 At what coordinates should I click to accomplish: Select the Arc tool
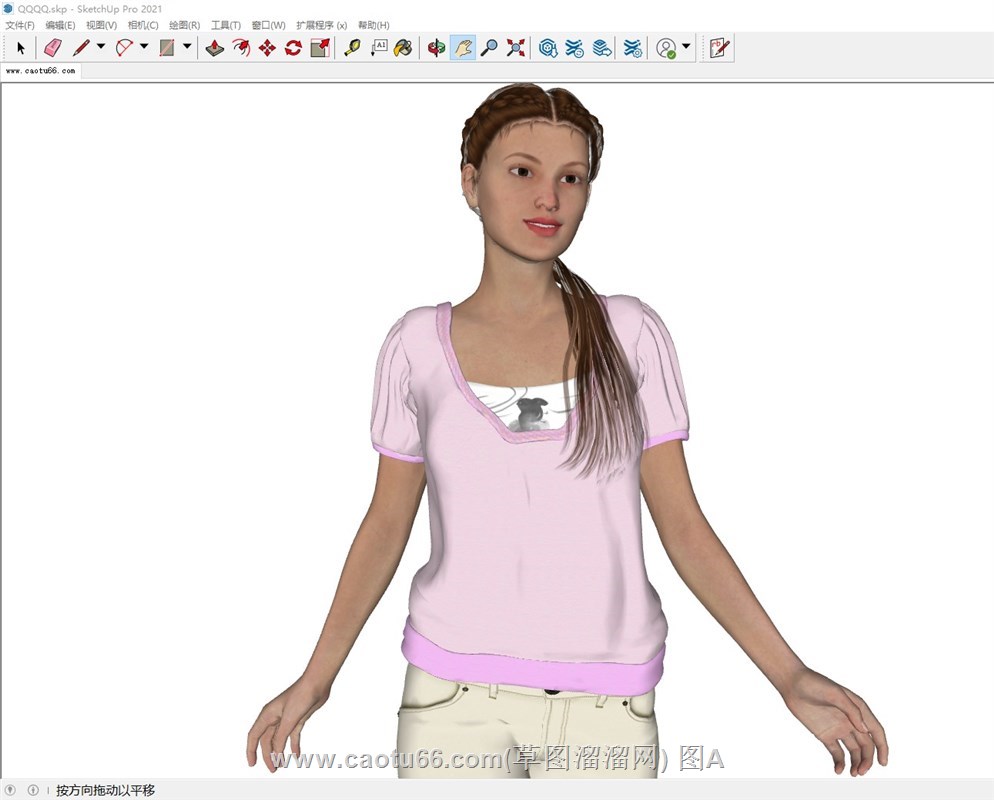(124, 48)
